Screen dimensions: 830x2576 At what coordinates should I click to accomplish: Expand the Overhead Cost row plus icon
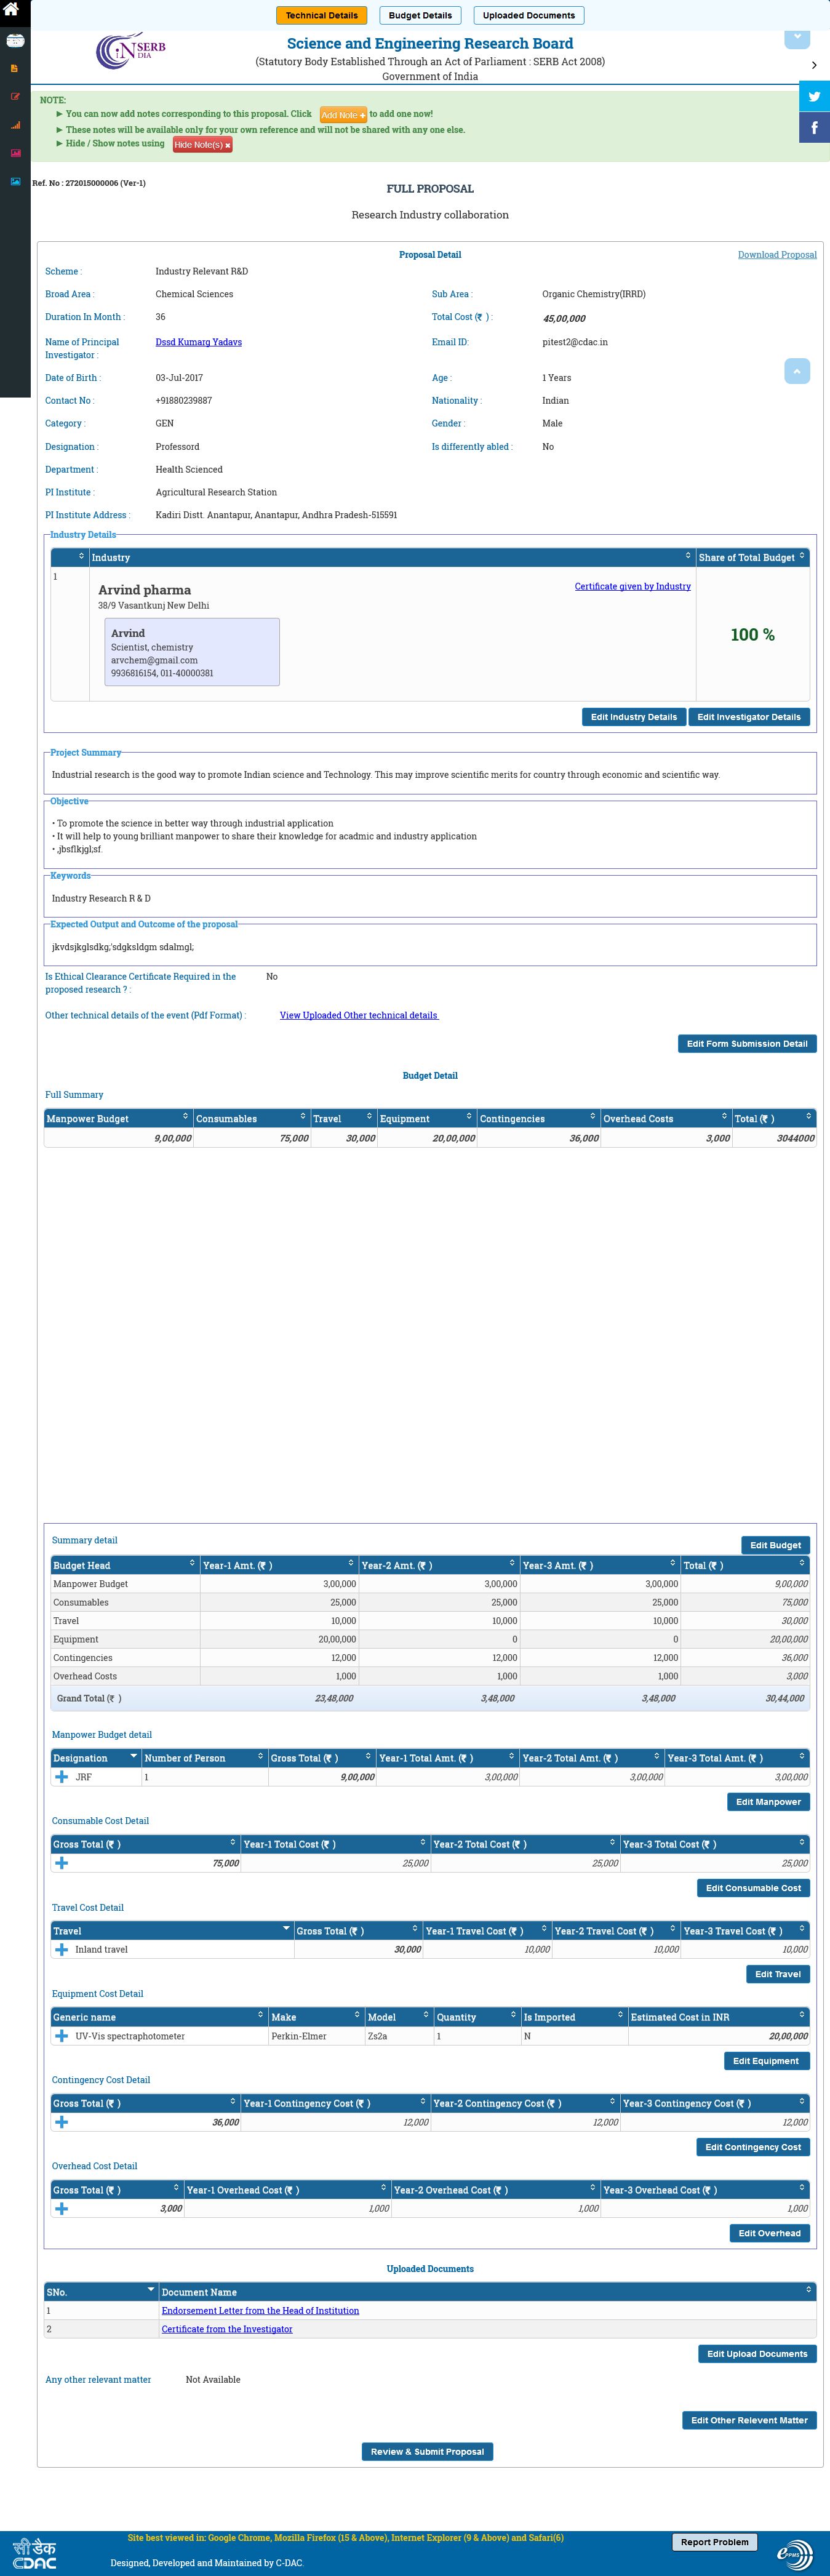coord(62,2208)
